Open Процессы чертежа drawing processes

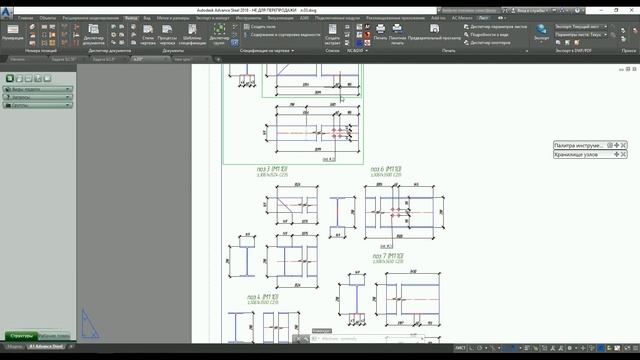(x=167, y=34)
